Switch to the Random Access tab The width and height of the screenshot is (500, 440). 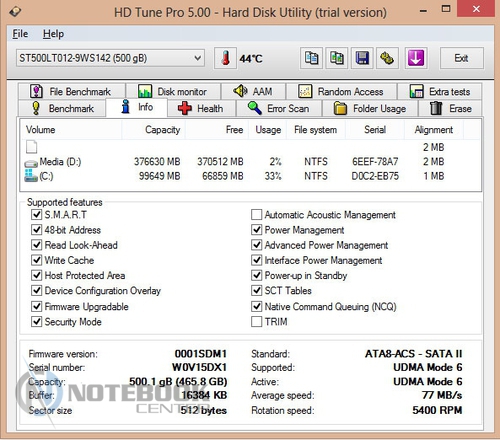(x=341, y=91)
